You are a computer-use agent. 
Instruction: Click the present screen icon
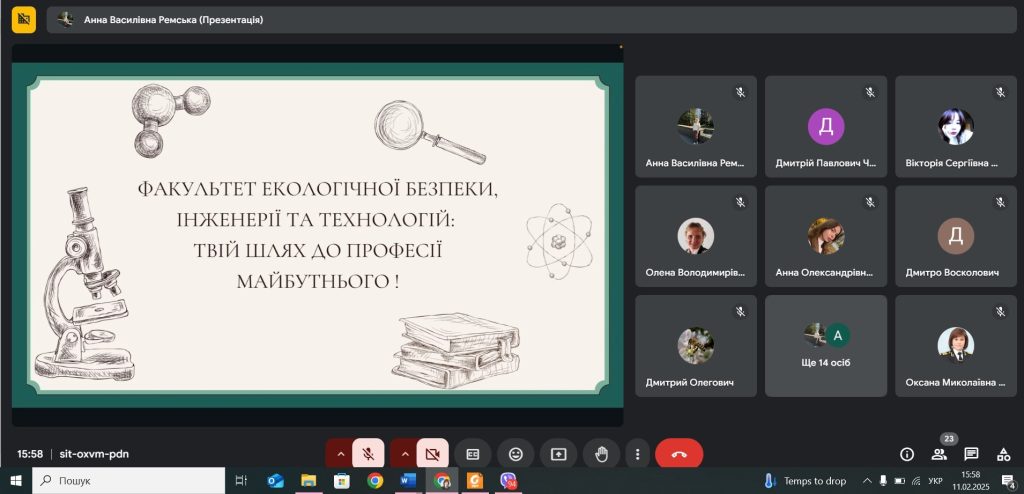[x=558, y=454]
